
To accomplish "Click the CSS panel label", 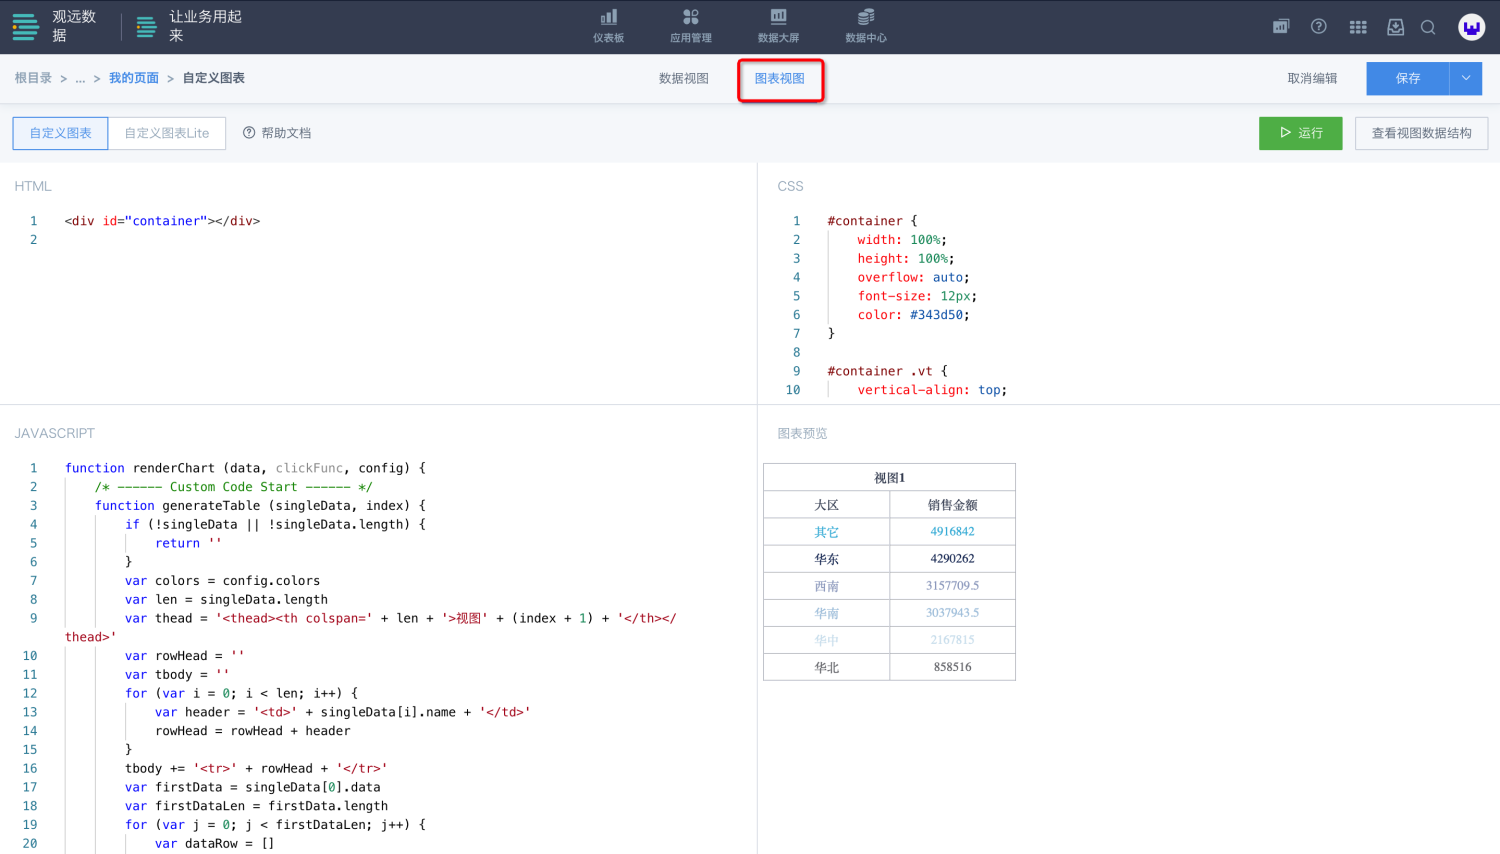I will point(790,186).
